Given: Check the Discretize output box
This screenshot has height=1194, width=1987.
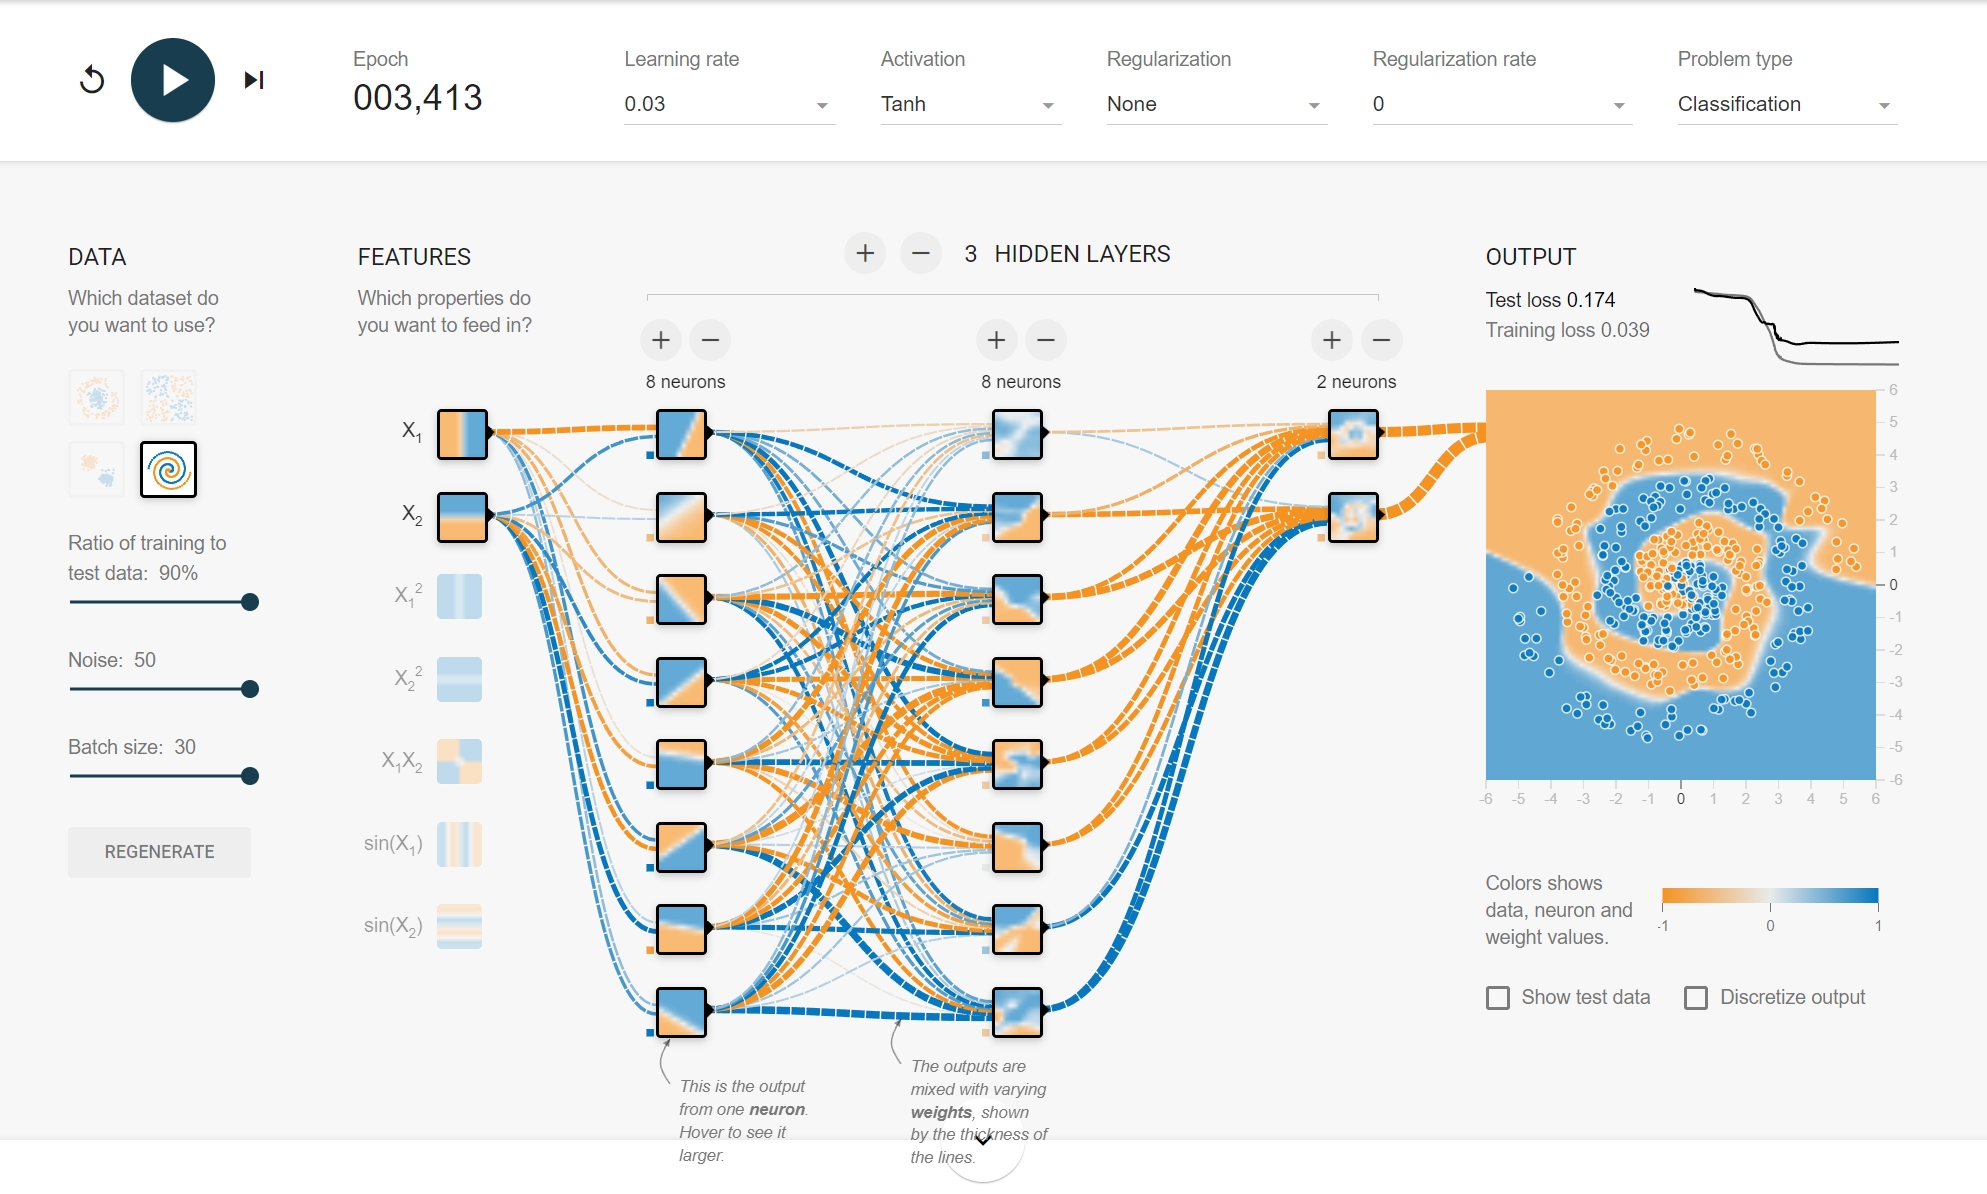Looking at the screenshot, I should click(x=1696, y=998).
